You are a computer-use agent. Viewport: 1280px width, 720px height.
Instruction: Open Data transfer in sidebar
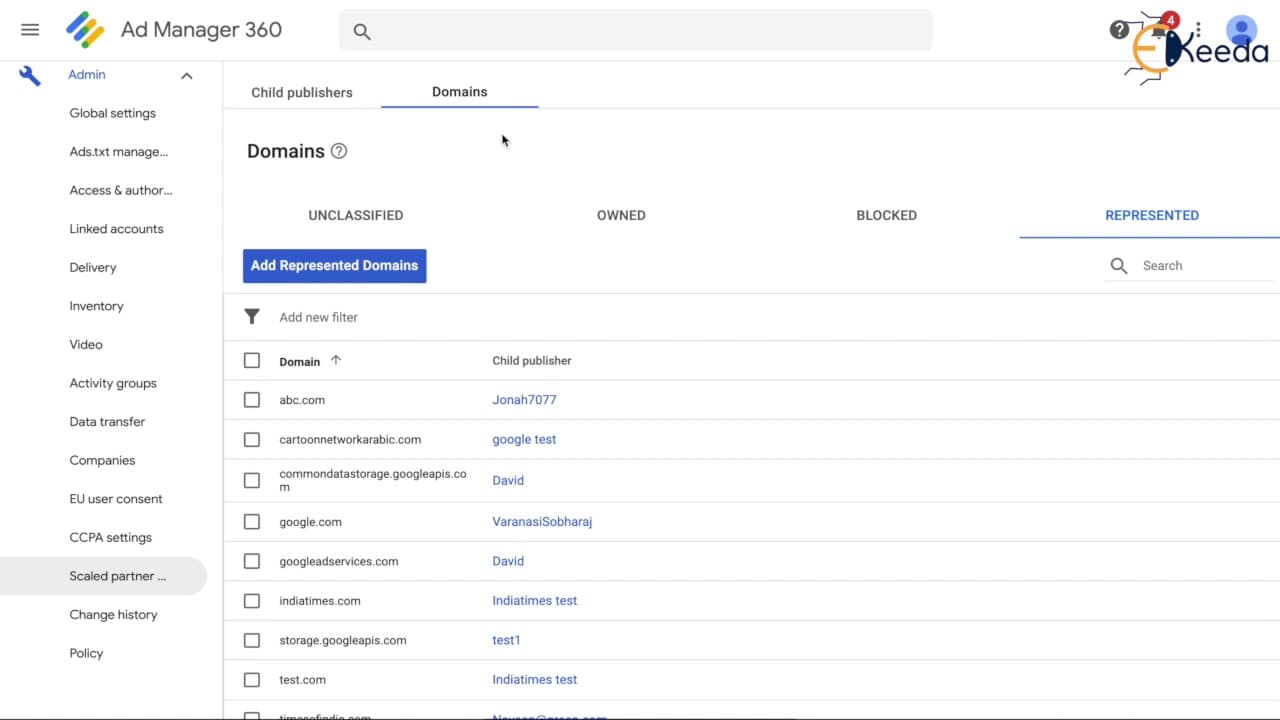(x=107, y=422)
